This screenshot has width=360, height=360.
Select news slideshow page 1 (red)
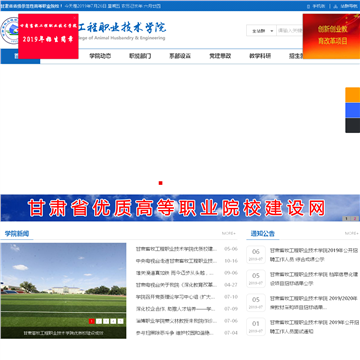tap(91, 321)
